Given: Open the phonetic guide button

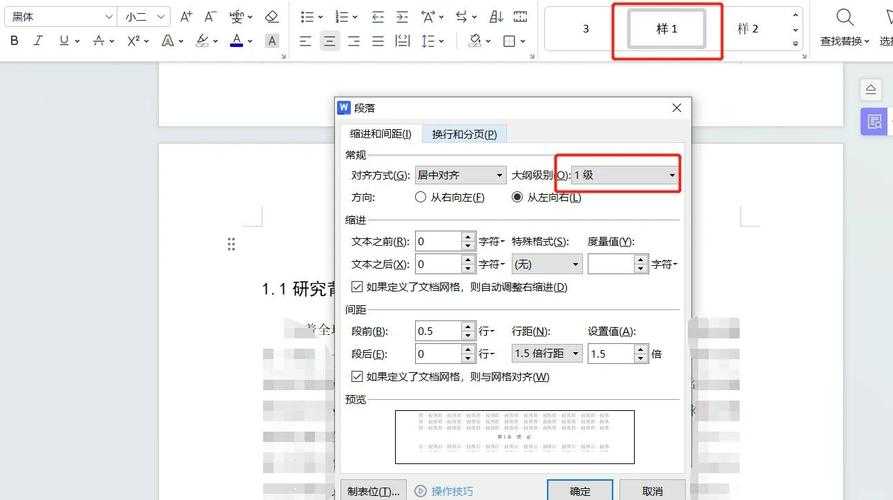Looking at the screenshot, I should click(x=236, y=17).
